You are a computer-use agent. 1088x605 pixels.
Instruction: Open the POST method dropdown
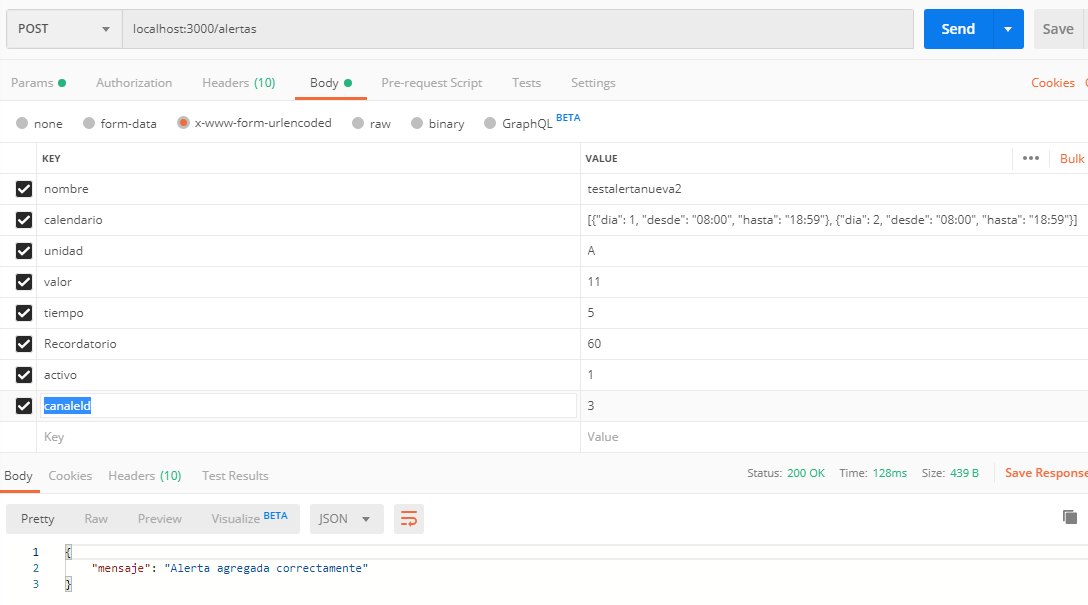point(62,29)
